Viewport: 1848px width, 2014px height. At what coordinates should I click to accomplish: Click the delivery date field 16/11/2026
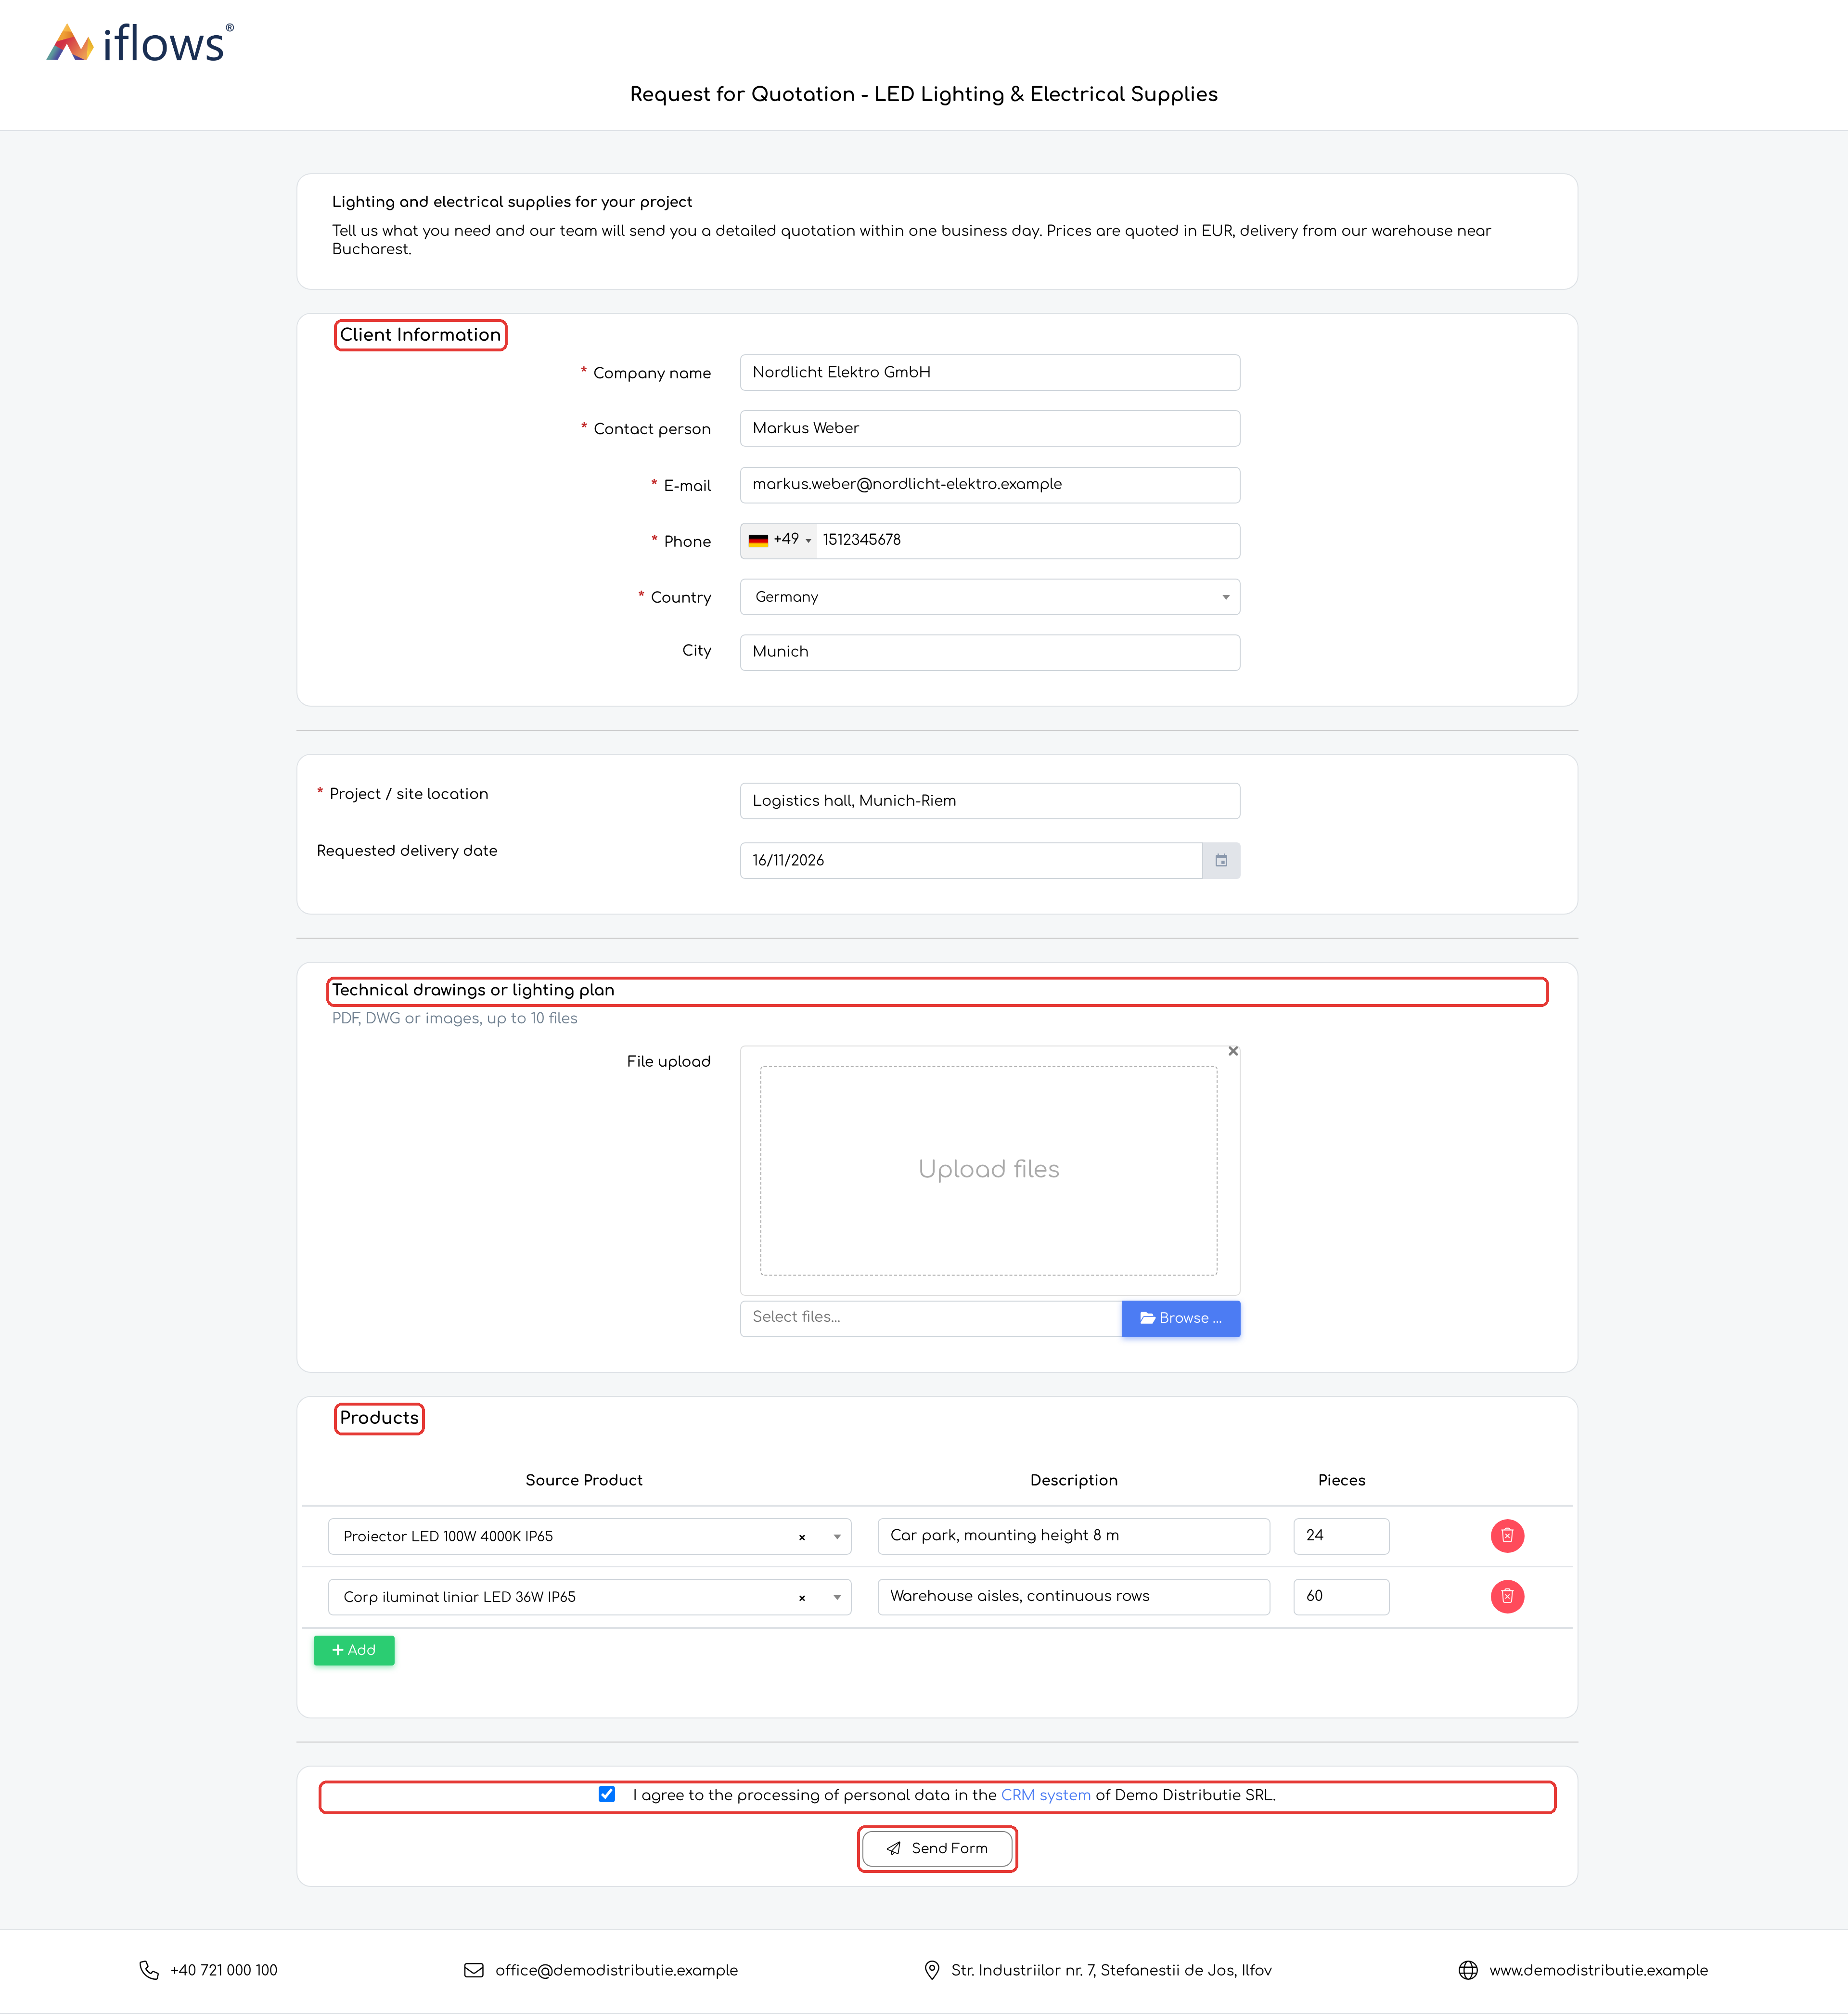(x=971, y=860)
